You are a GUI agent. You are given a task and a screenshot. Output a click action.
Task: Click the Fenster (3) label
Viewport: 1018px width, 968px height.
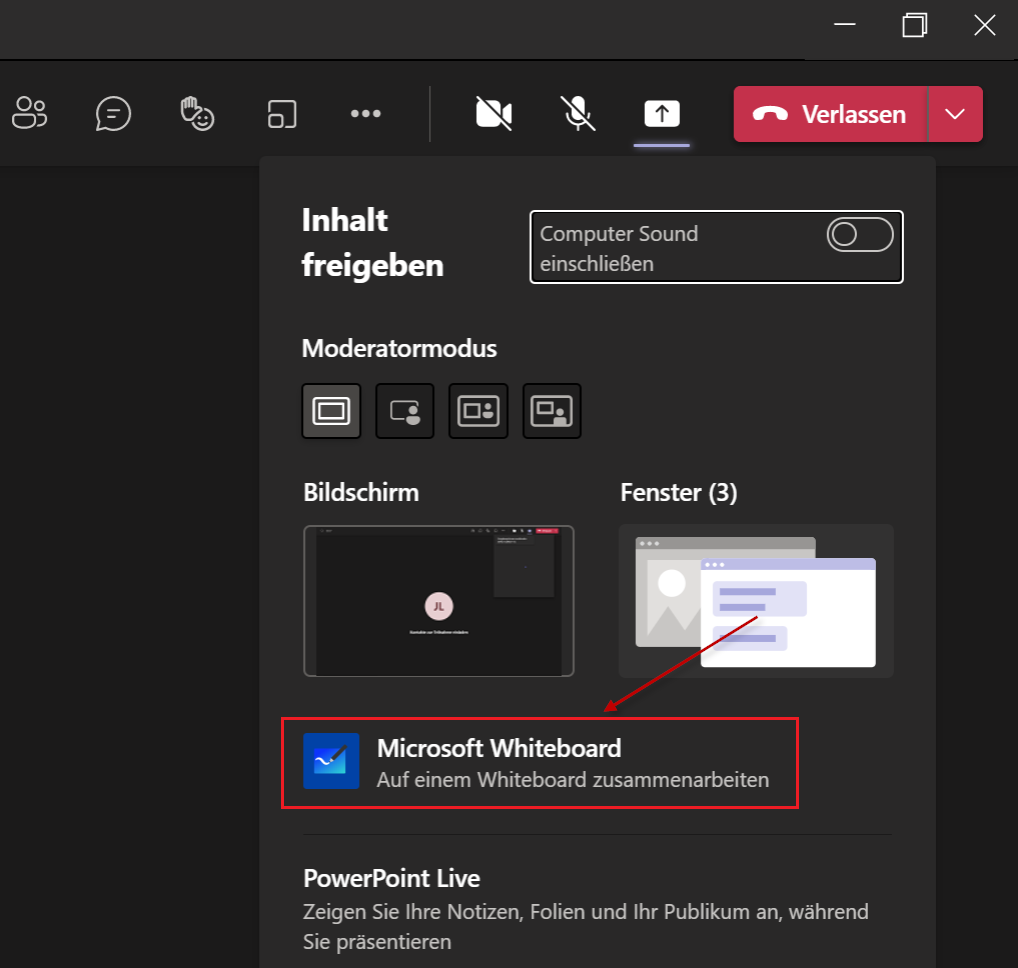click(678, 492)
